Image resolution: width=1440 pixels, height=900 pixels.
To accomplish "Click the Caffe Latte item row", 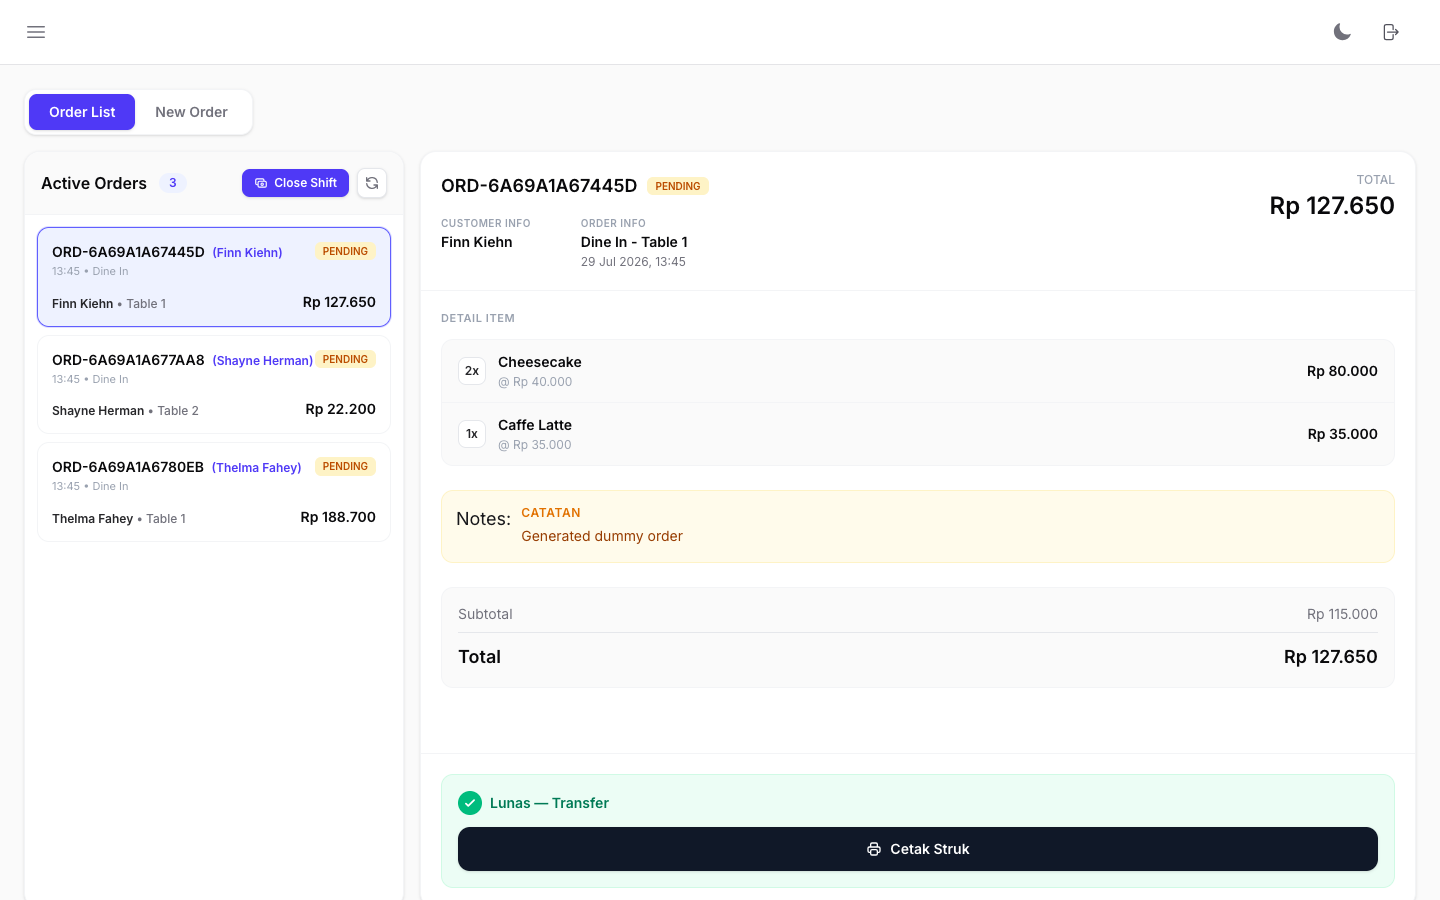I will pyautogui.click(x=918, y=434).
